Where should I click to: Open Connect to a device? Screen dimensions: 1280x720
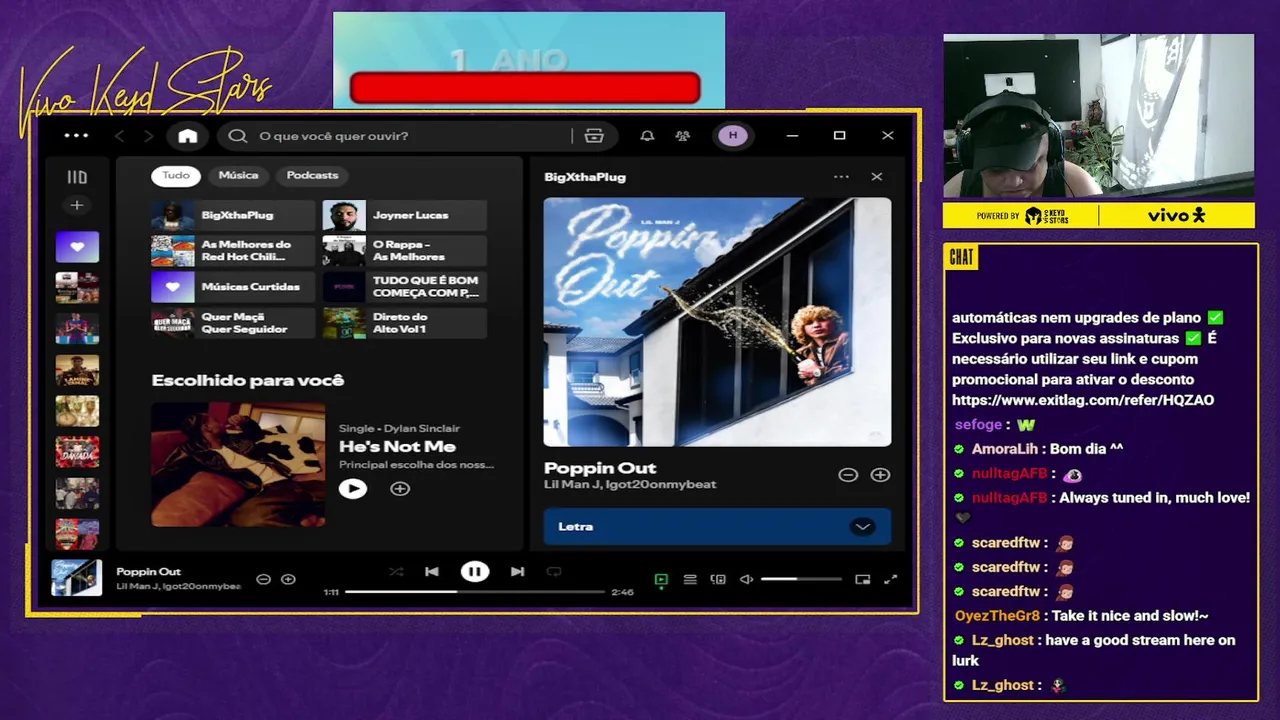click(x=718, y=580)
